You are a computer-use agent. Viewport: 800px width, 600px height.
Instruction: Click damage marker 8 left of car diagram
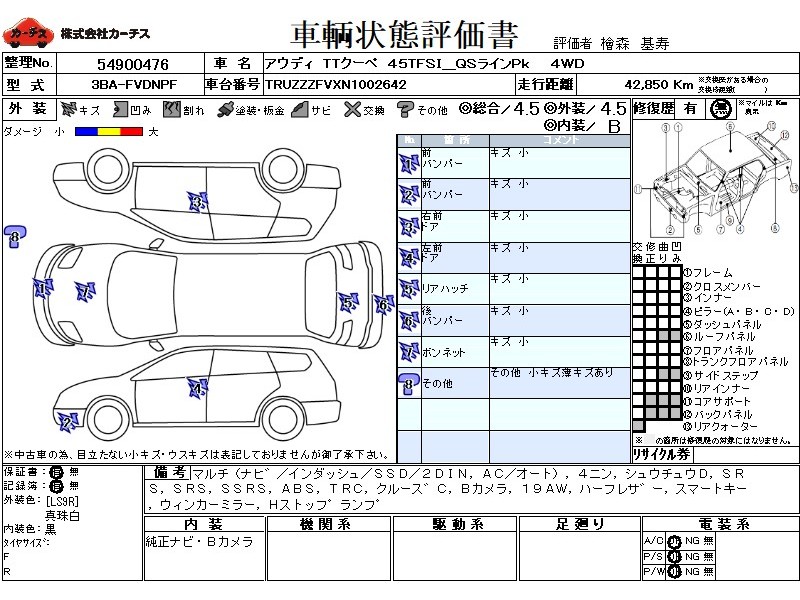pos(14,236)
